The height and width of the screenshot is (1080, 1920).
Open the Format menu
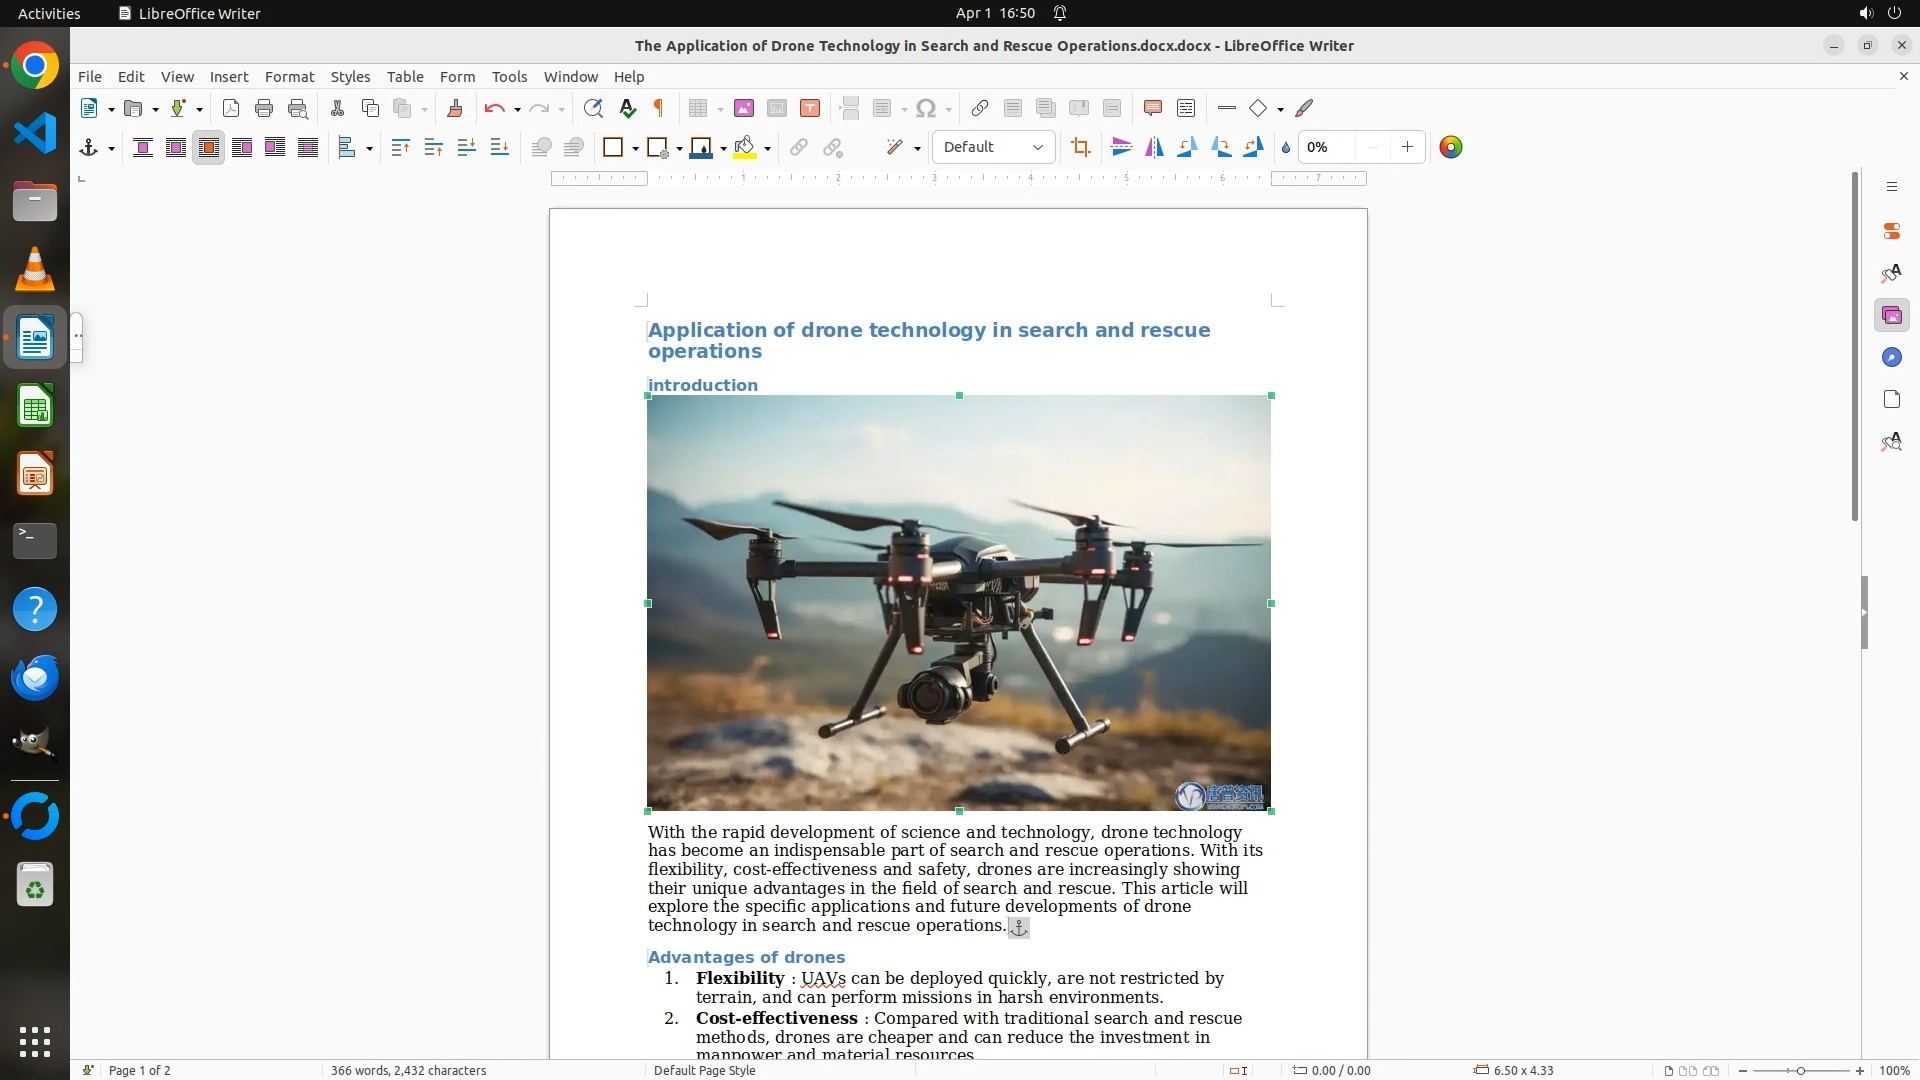tap(289, 77)
